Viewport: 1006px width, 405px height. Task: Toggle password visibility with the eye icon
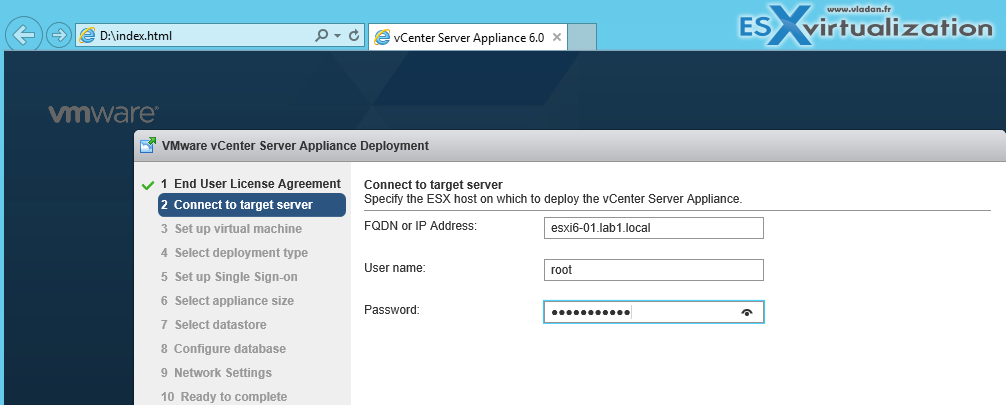(x=746, y=313)
